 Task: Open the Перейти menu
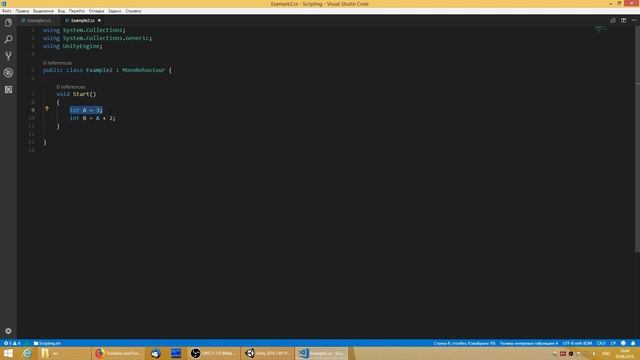pyautogui.click(x=77, y=11)
